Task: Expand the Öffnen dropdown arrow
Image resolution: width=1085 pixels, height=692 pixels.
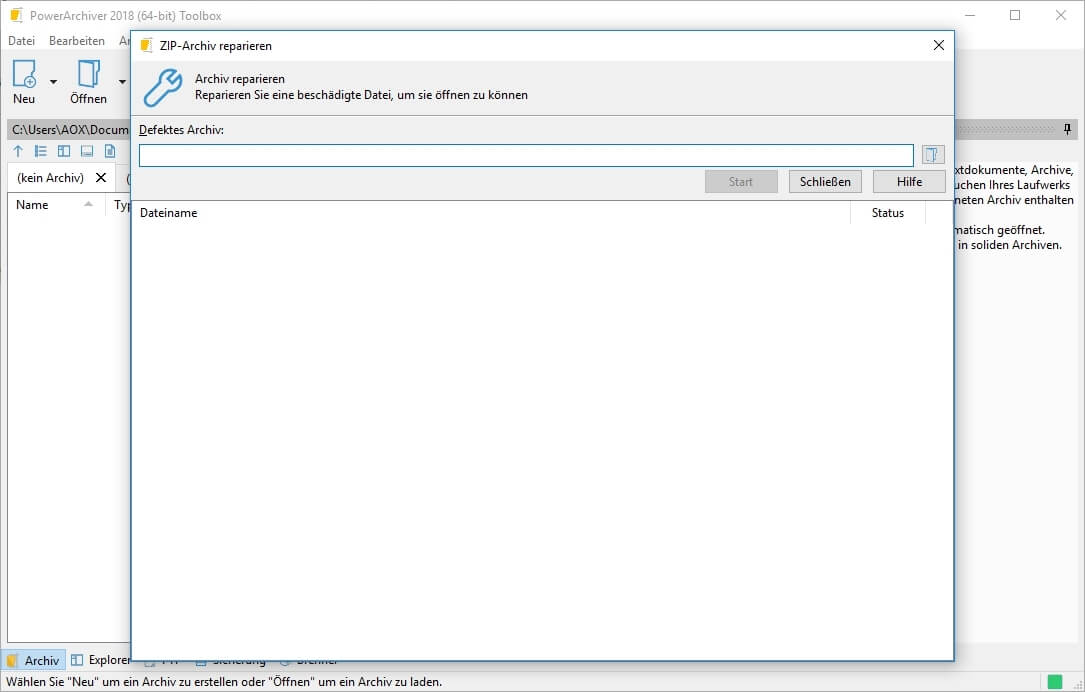Action: 122,81
